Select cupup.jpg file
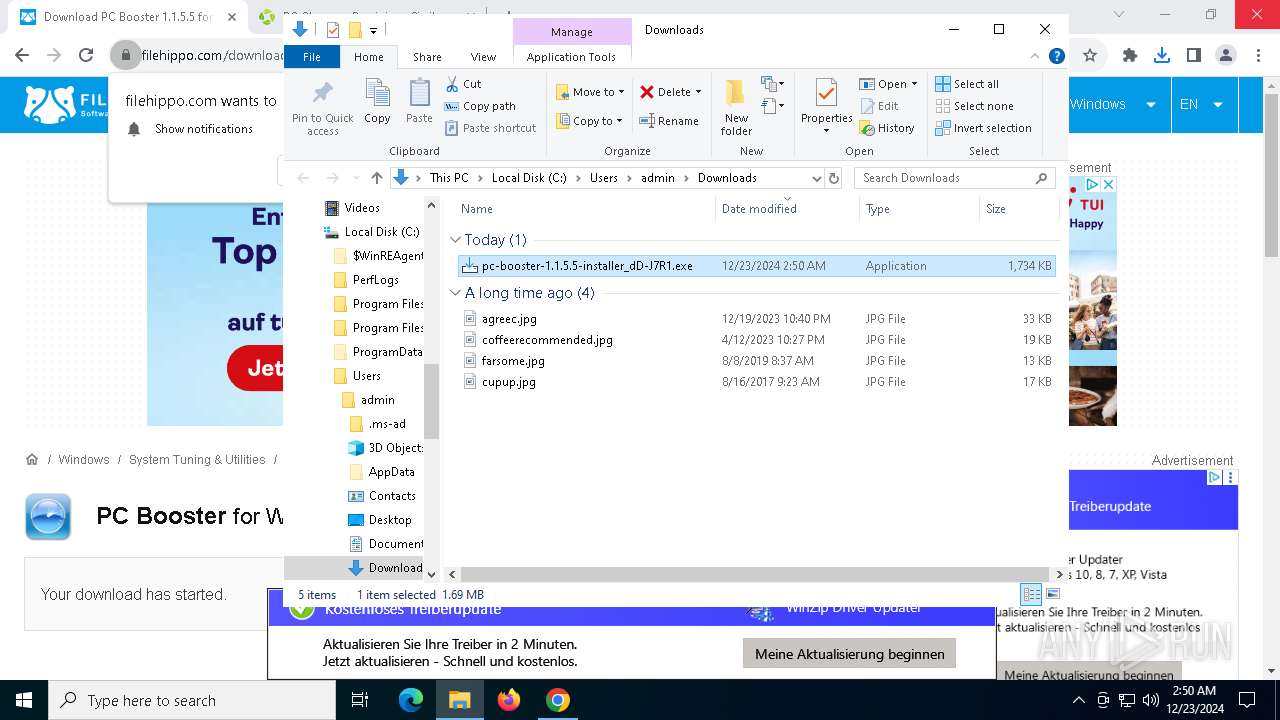1280x720 pixels. click(756, 382)
